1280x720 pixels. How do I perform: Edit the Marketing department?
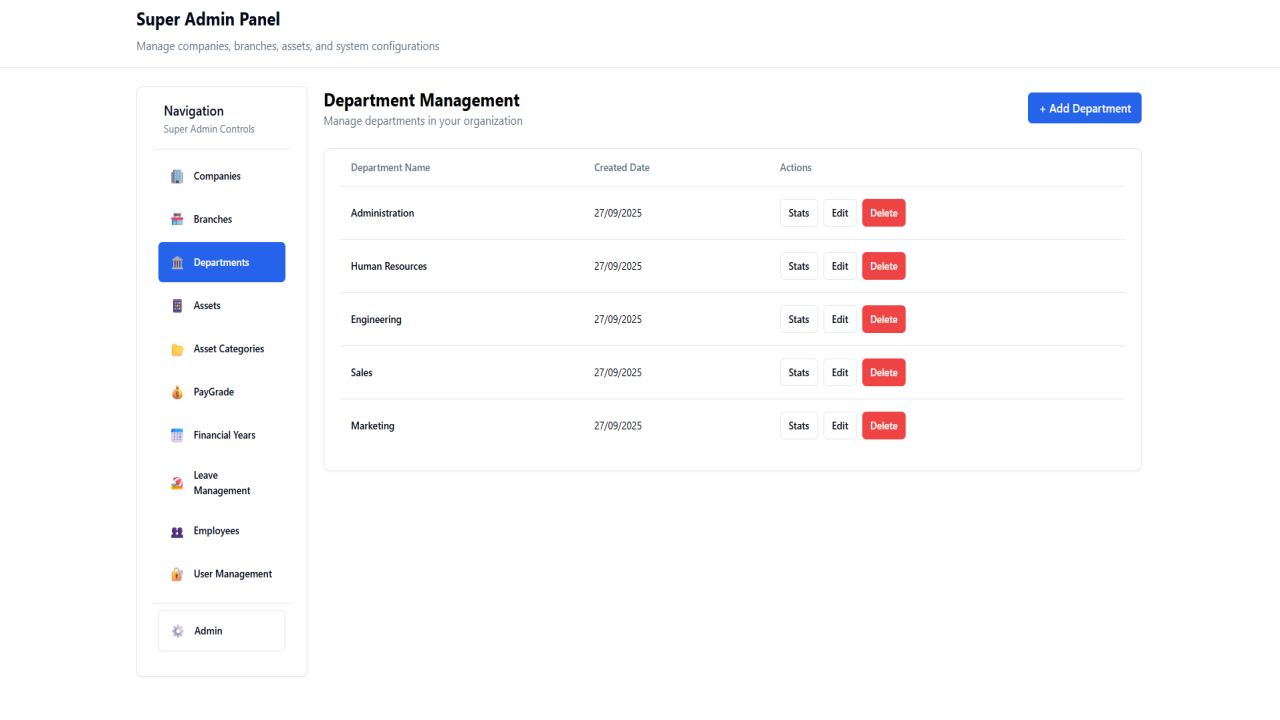click(840, 426)
